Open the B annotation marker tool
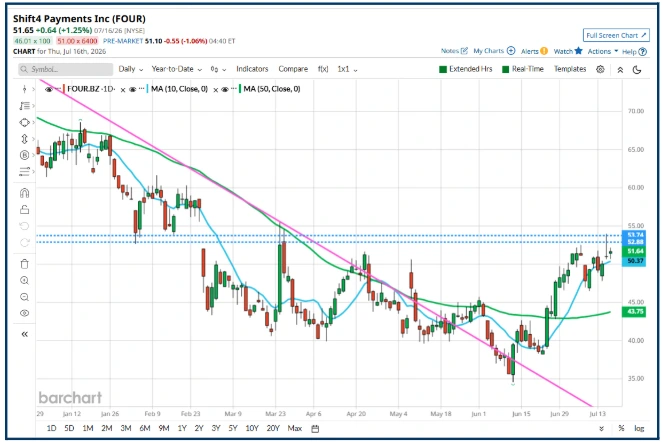This screenshot has height=442, width=662. click(24, 155)
